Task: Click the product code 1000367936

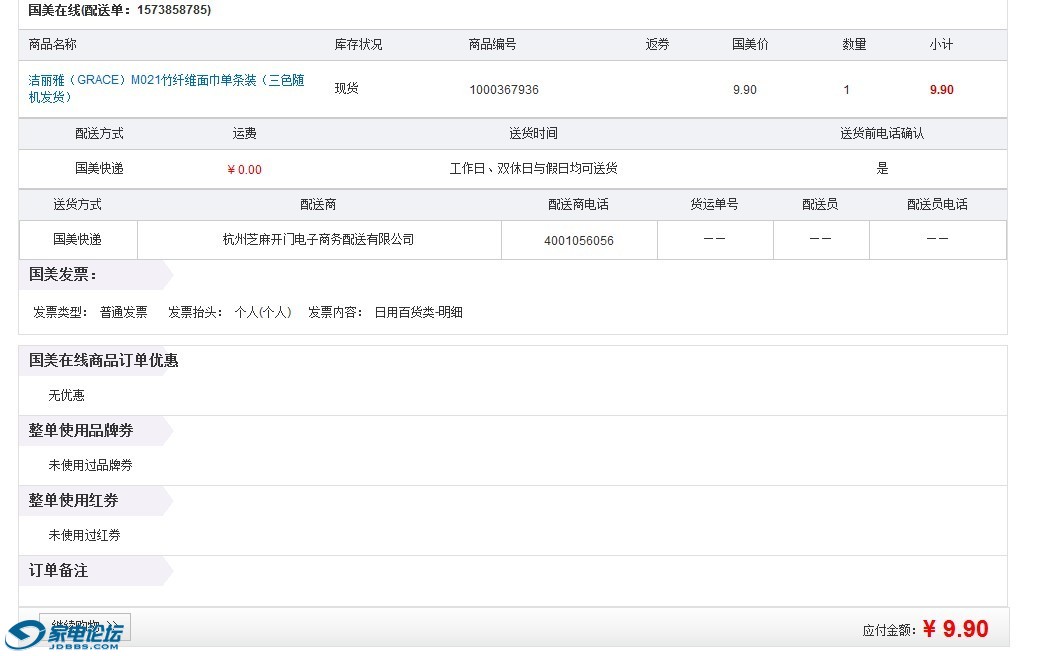Action: click(504, 89)
